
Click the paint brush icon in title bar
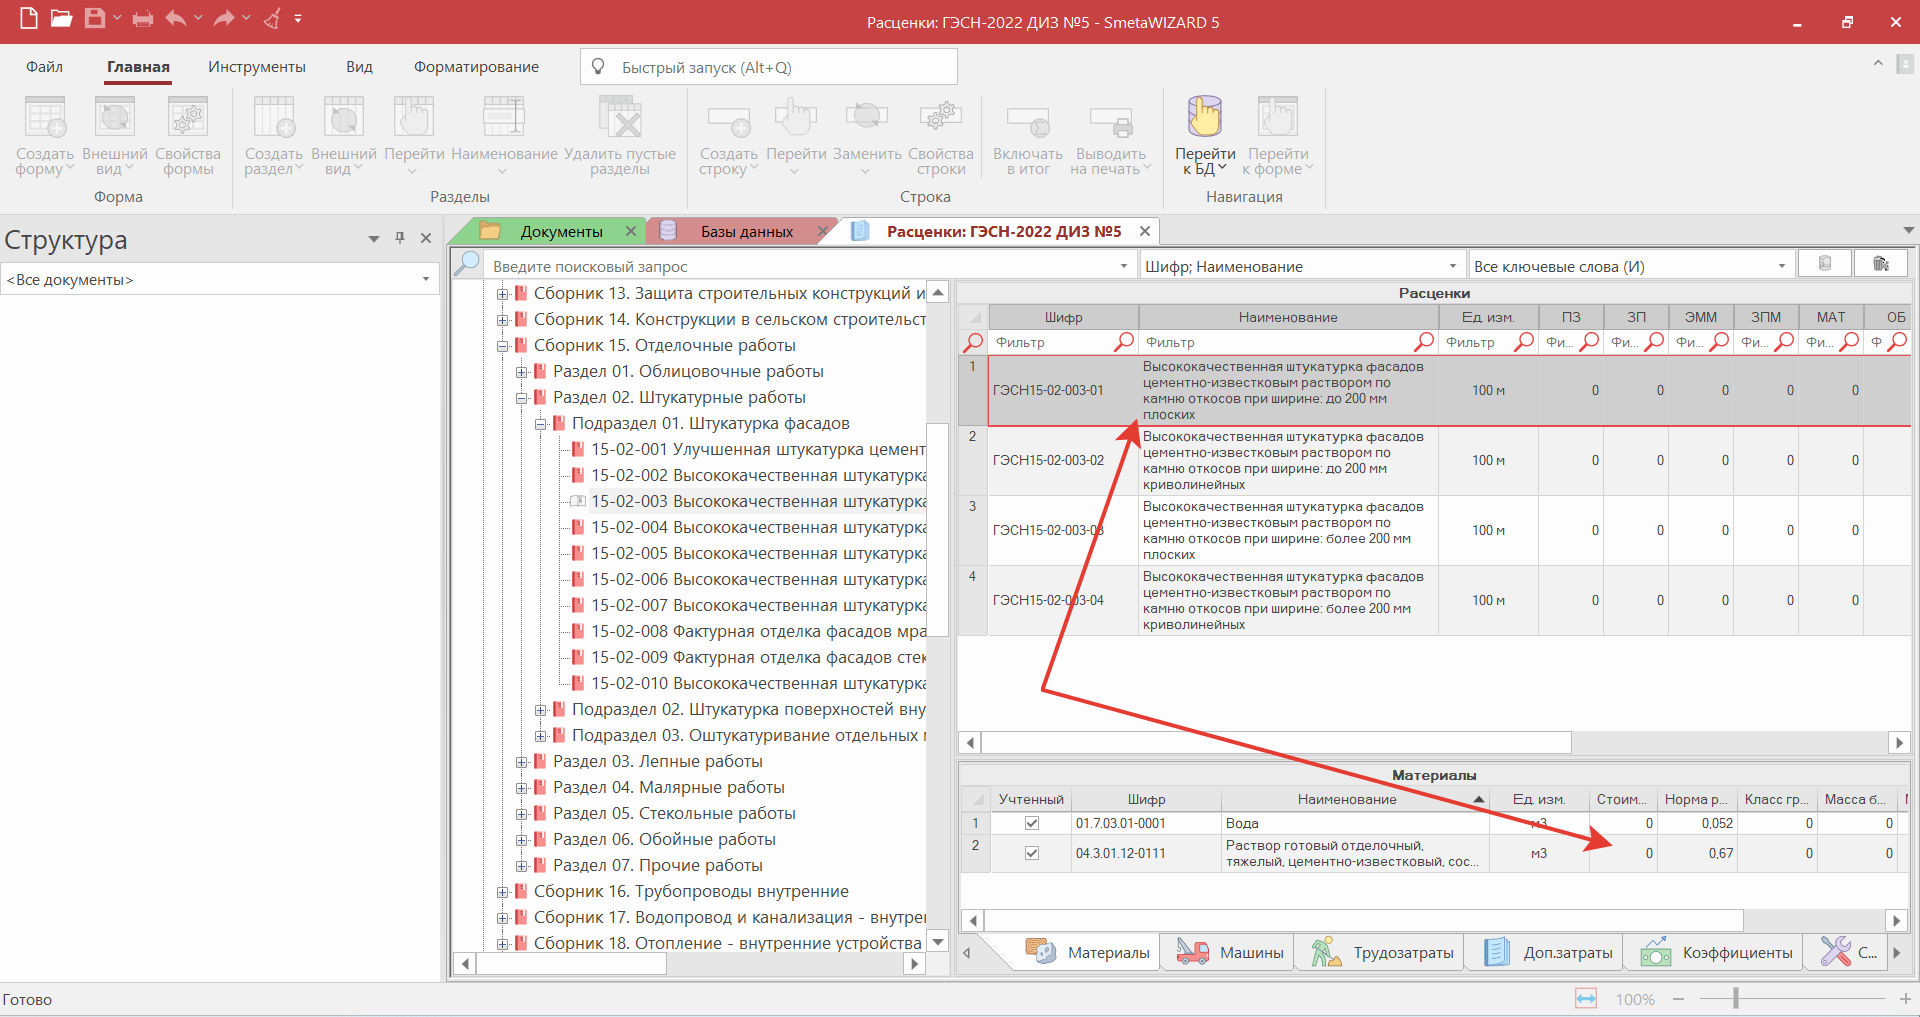272,18
